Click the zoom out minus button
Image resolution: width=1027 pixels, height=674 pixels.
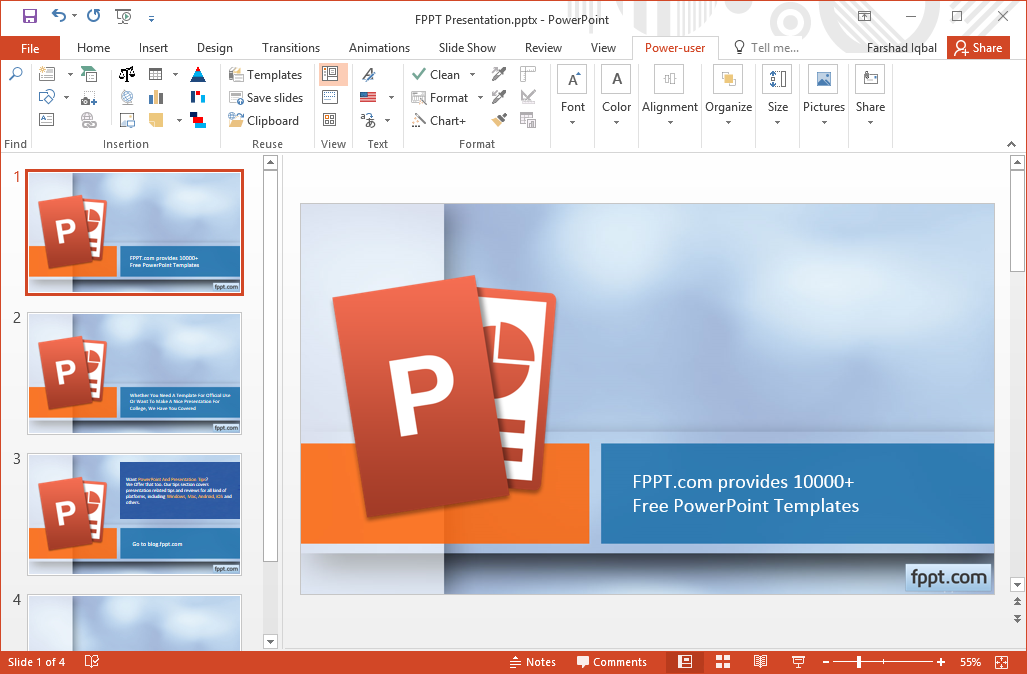[x=826, y=662]
